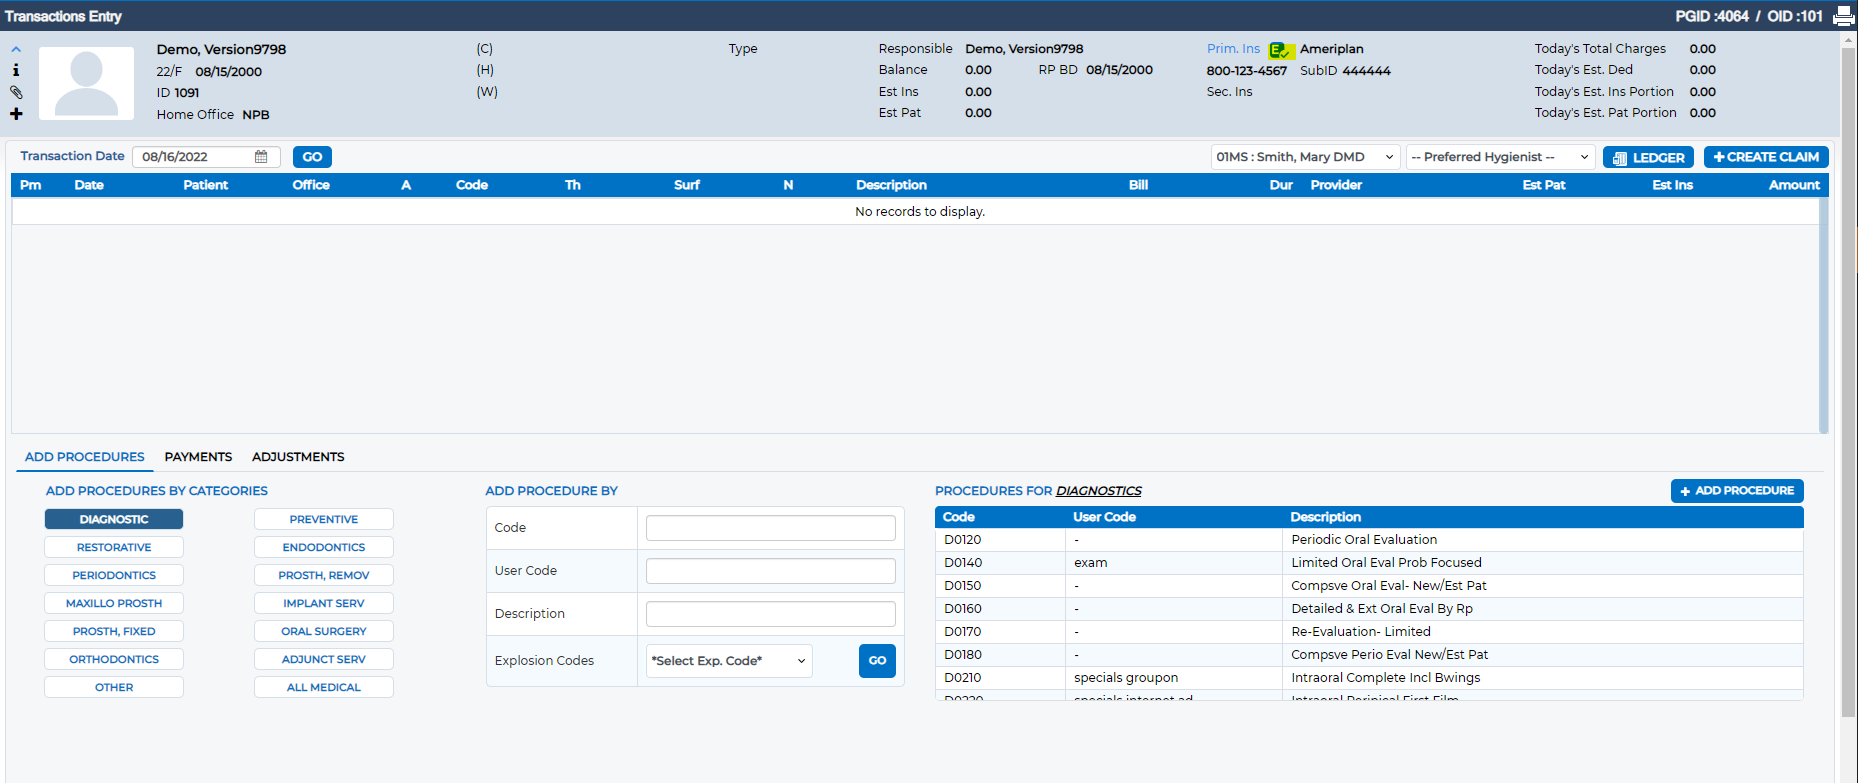Switch to the Payments tab
Viewport: 1858px width, 783px height.
[x=198, y=457]
